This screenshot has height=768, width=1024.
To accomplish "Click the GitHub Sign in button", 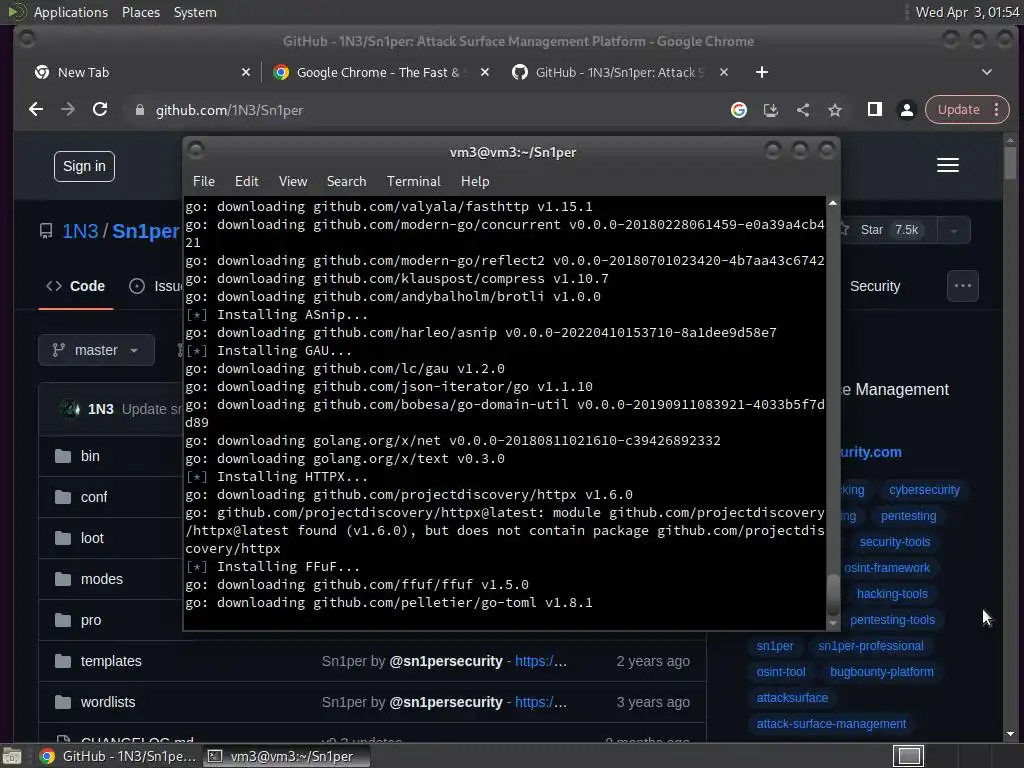I will coord(84,167).
